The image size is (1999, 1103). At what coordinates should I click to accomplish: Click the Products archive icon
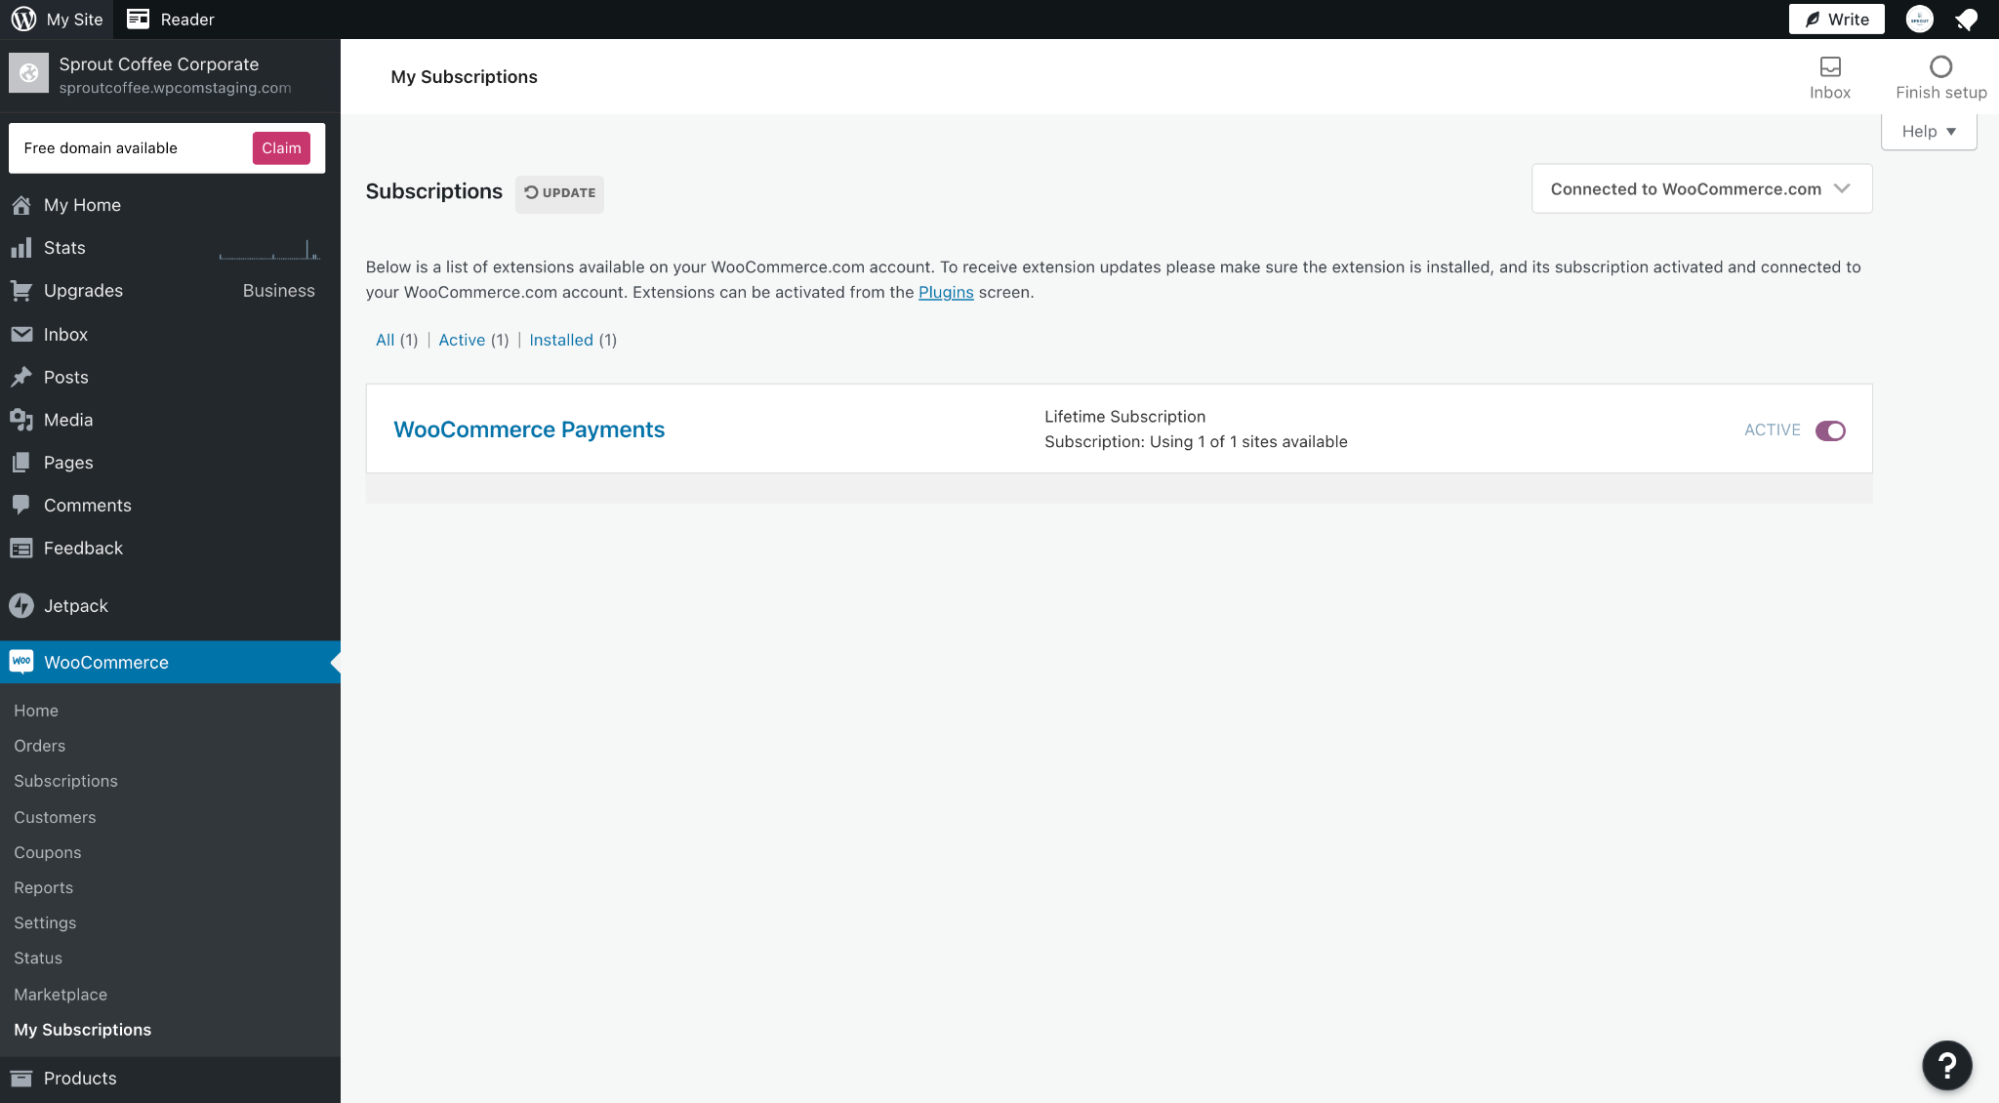pos(21,1078)
